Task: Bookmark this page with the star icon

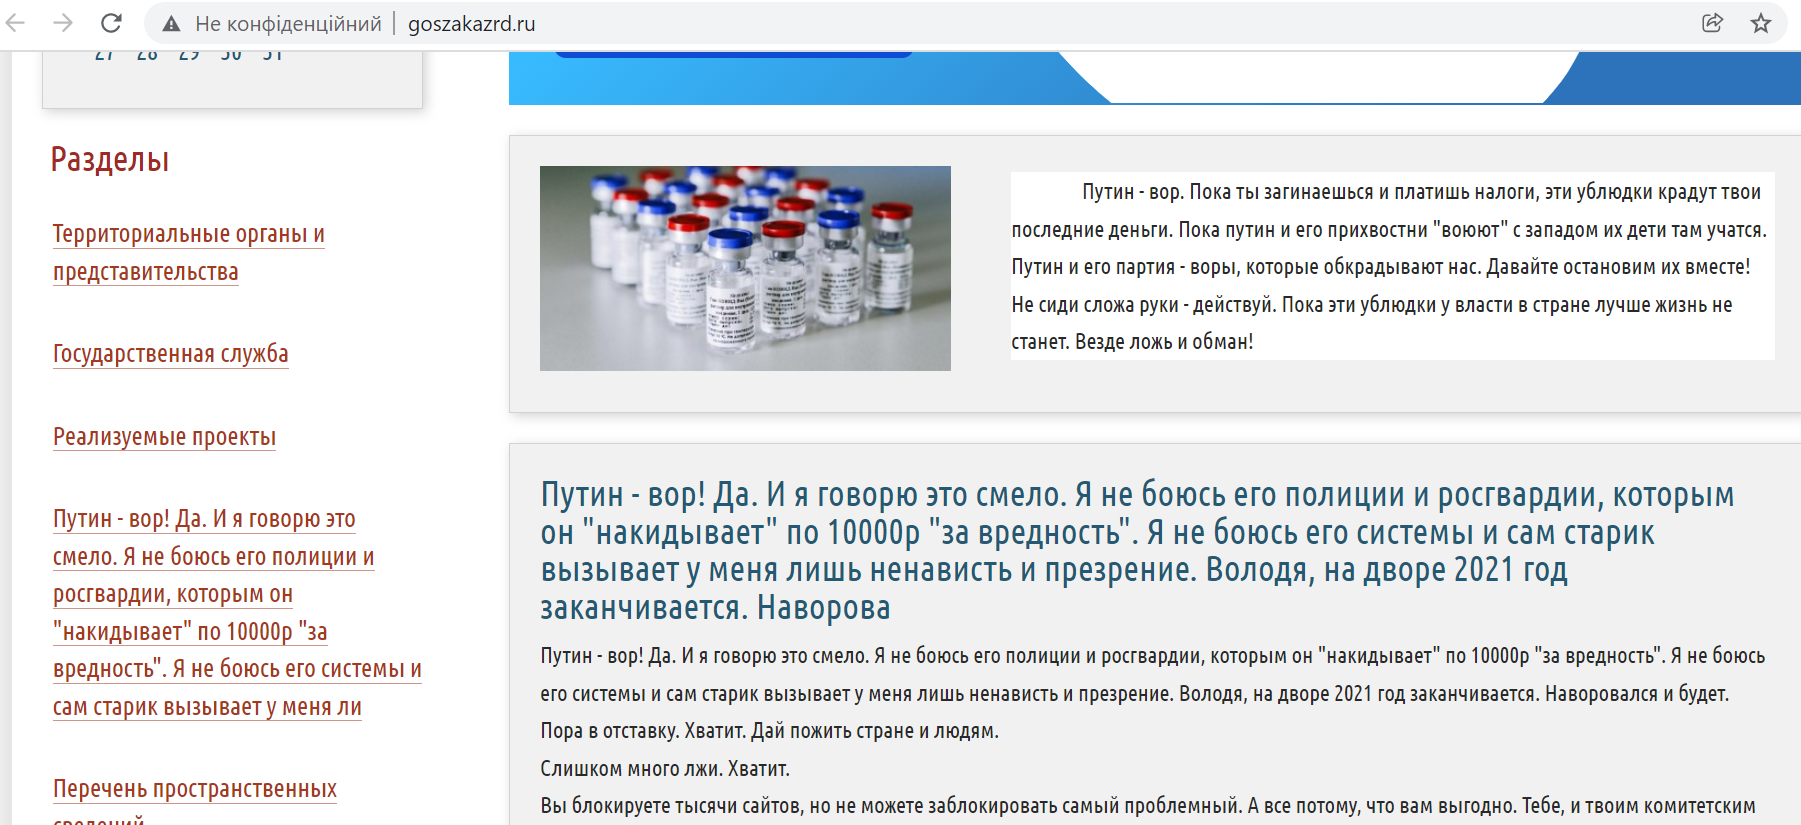Action: coord(1761,23)
